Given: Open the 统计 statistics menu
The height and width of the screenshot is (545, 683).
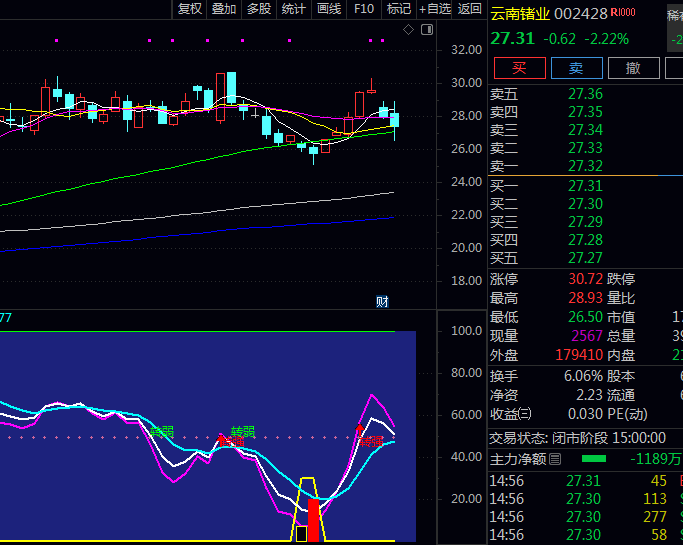Looking at the screenshot, I should pos(294,9).
